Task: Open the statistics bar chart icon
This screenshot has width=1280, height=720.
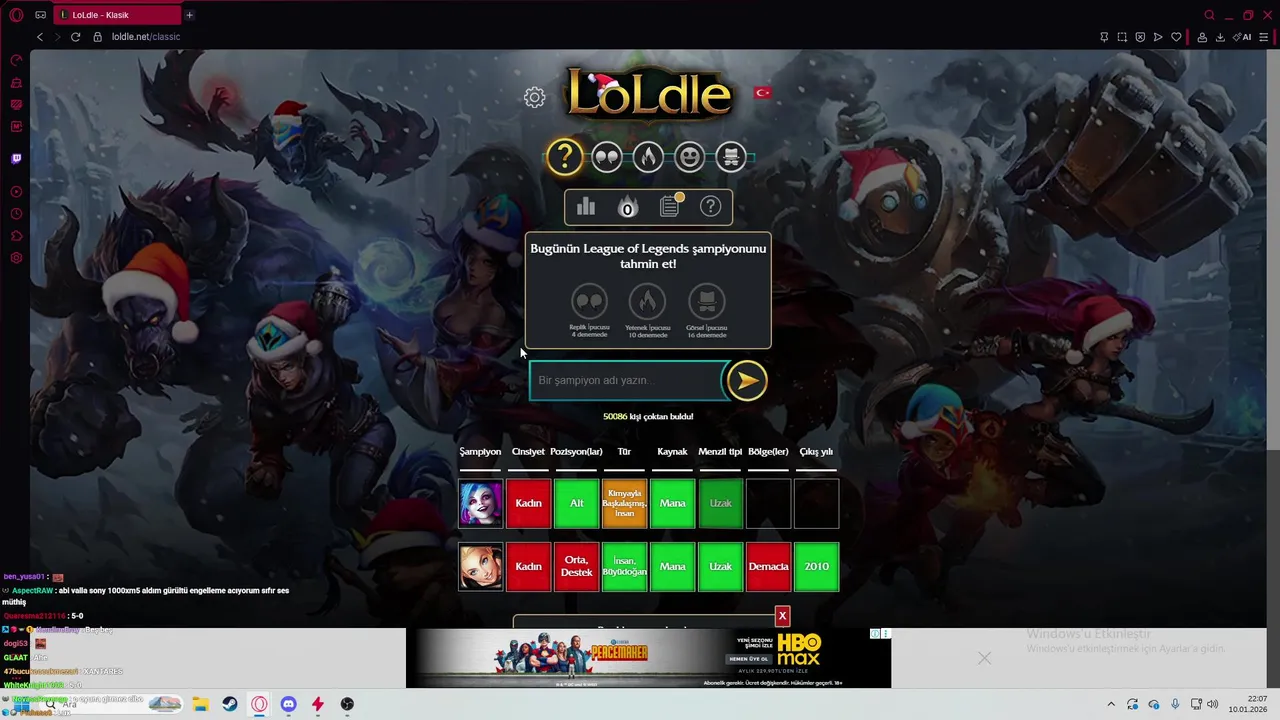Action: click(586, 207)
